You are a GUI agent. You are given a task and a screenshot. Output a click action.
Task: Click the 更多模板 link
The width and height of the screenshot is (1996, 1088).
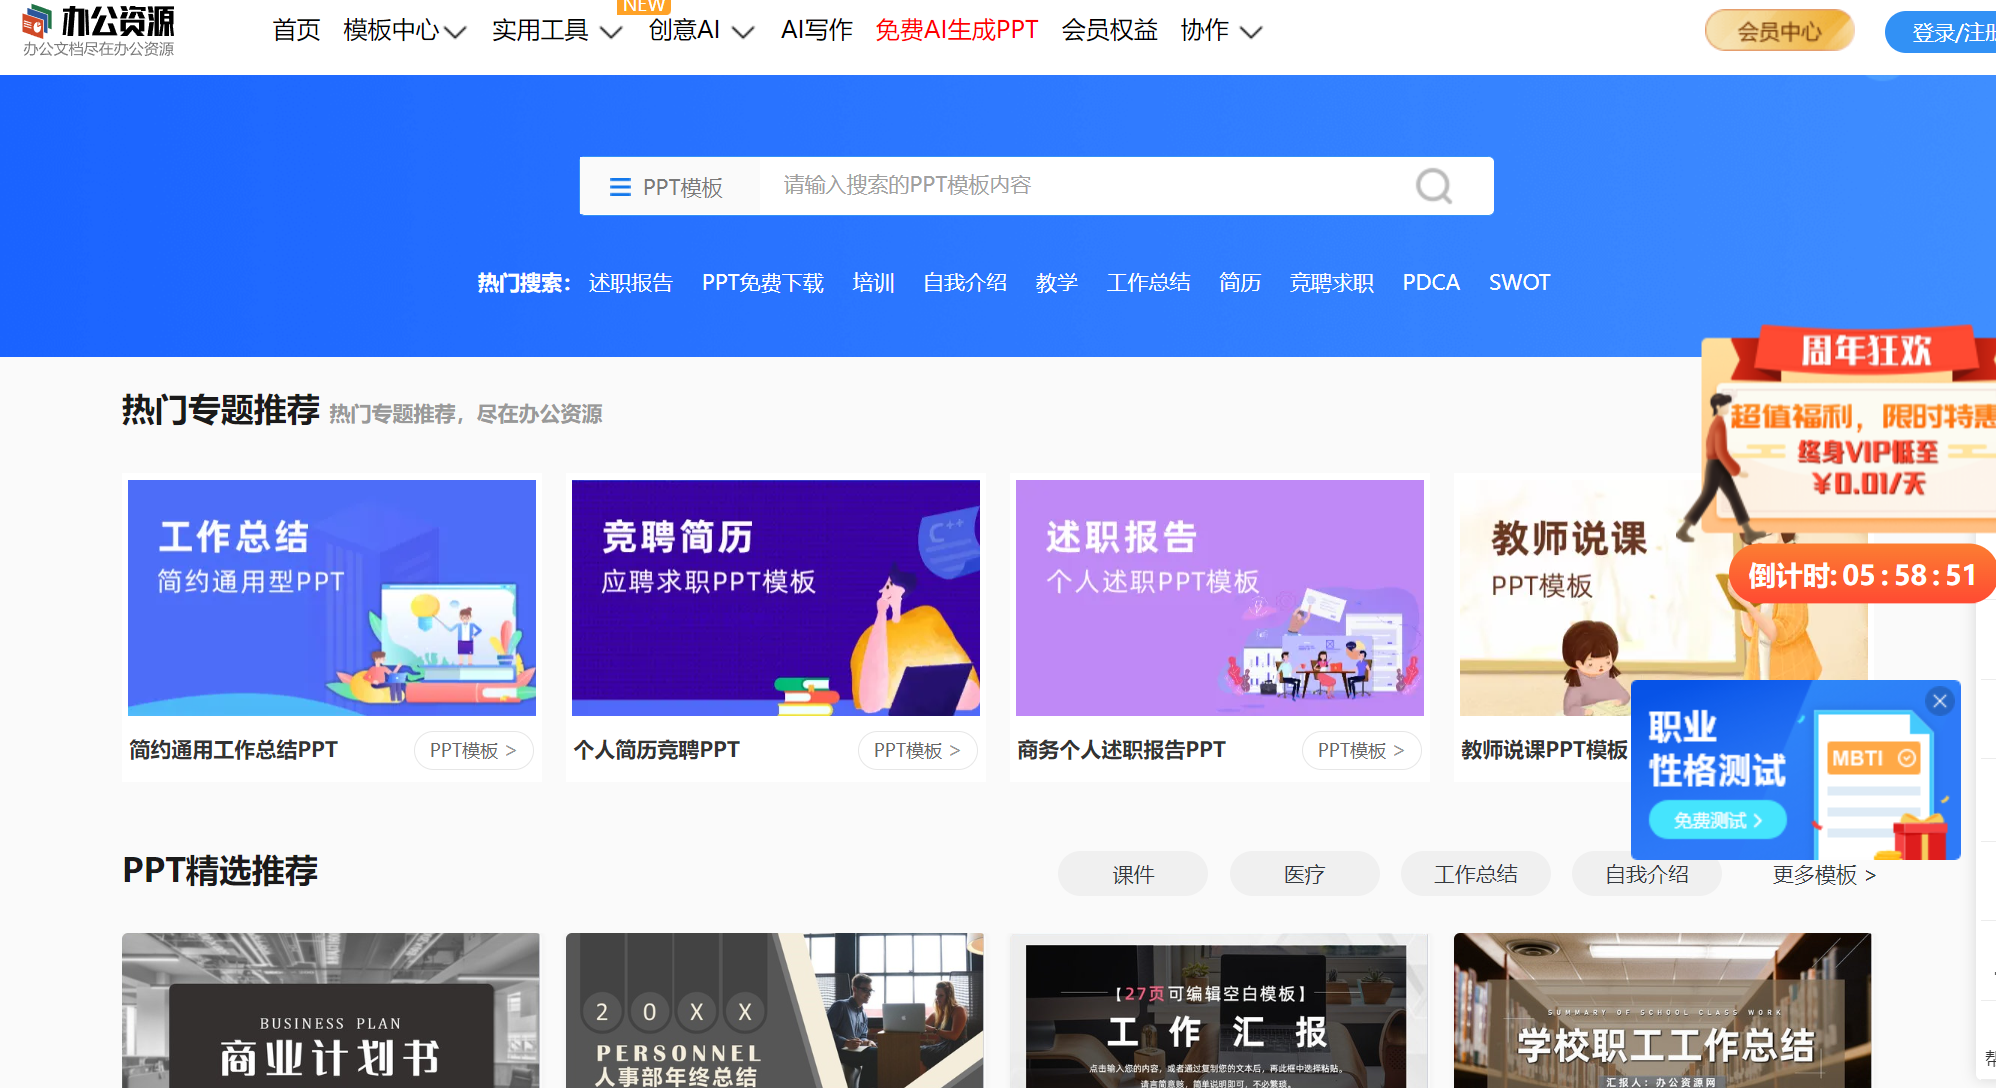tap(1814, 874)
